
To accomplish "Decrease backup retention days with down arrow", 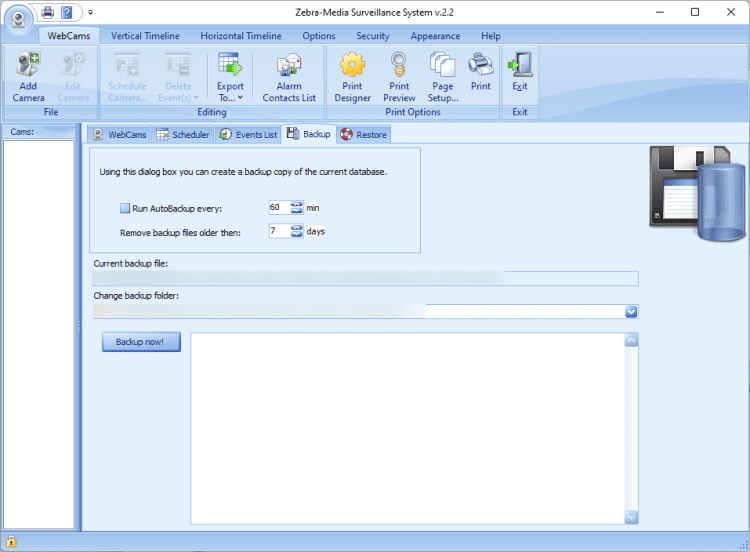I will point(297,234).
